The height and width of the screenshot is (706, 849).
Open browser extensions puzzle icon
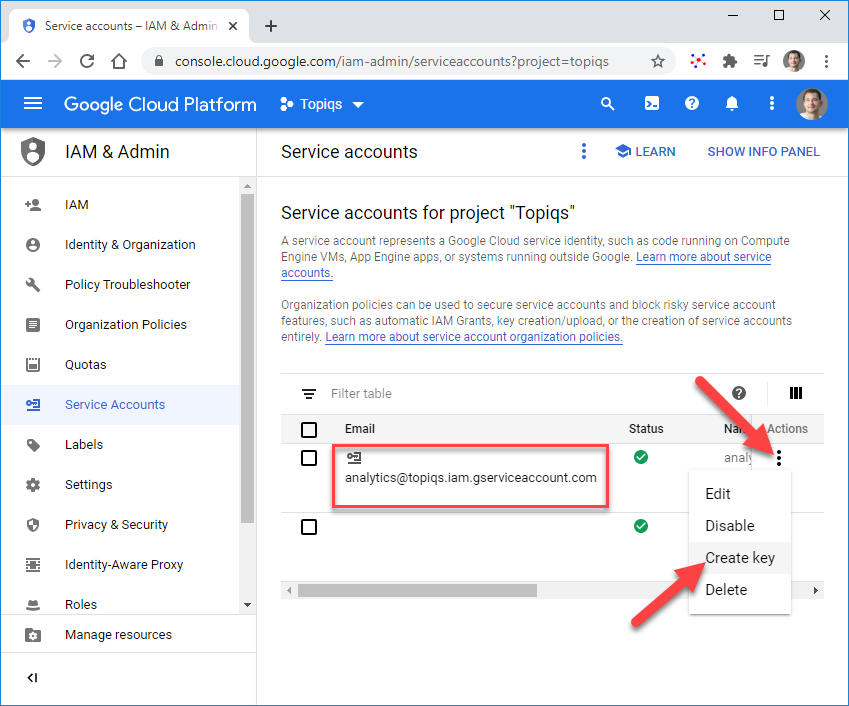coord(729,61)
